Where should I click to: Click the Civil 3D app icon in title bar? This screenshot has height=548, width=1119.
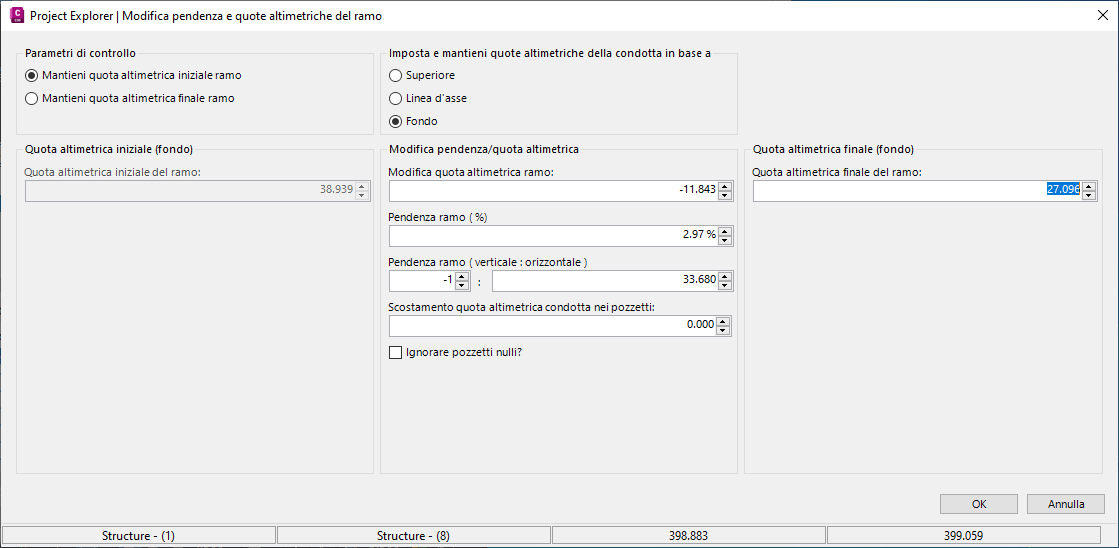click(x=16, y=16)
